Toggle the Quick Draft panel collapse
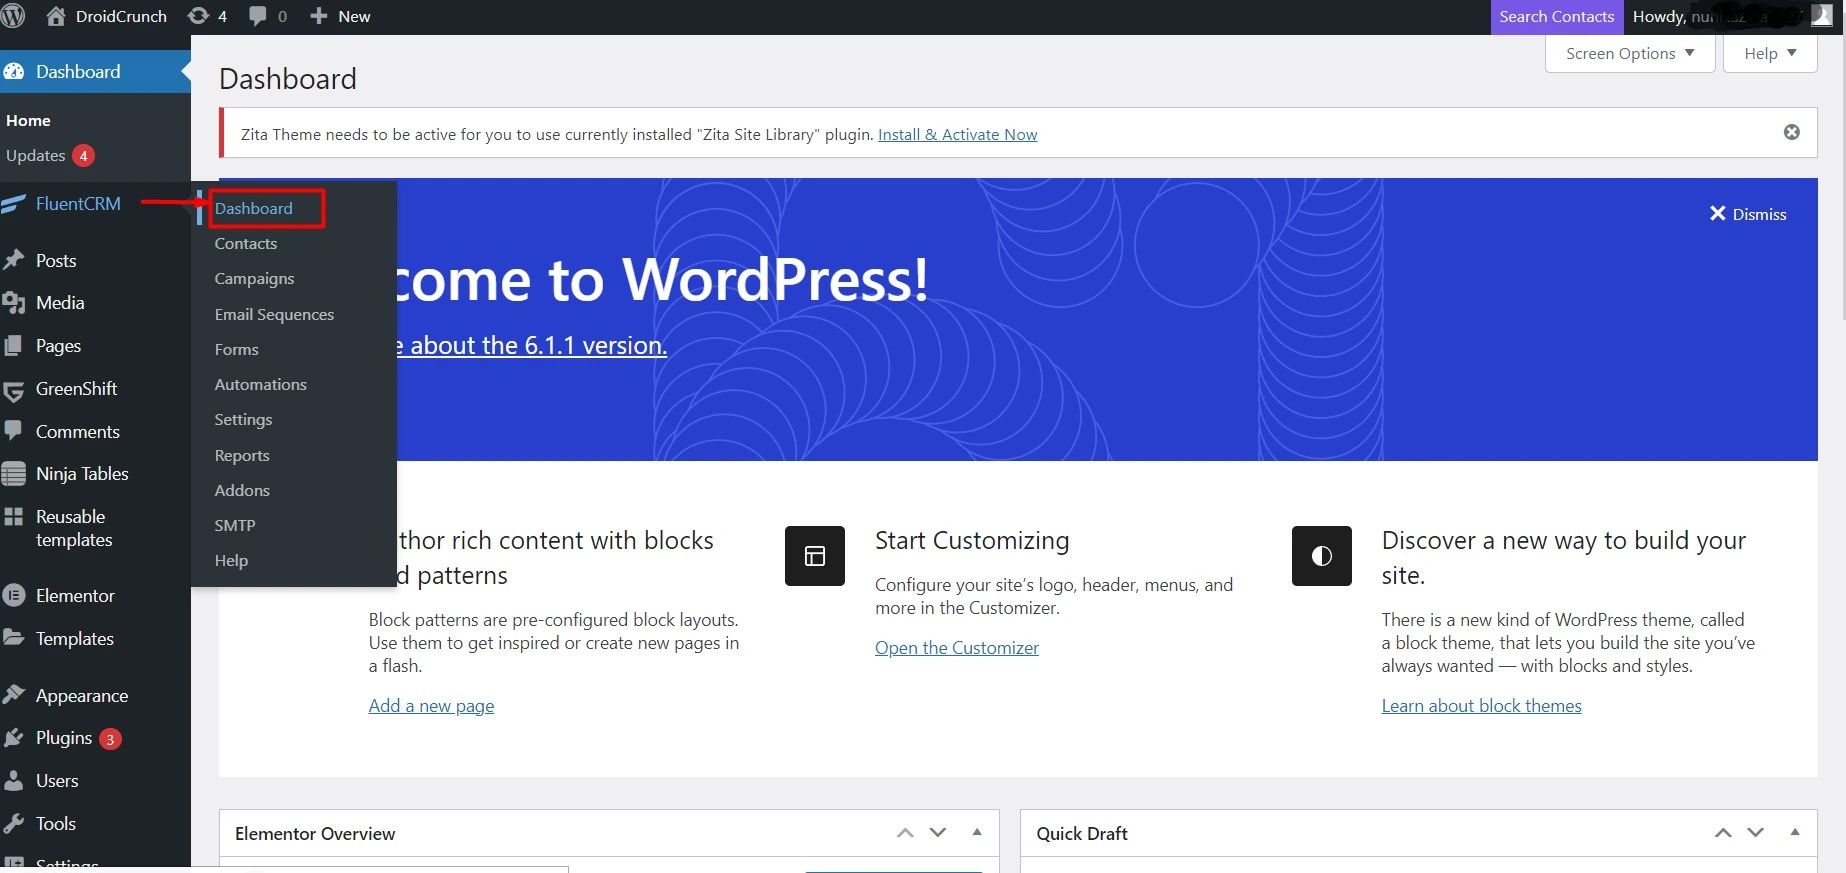This screenshot has width=1846, height=873. [x=1795, y=832]
